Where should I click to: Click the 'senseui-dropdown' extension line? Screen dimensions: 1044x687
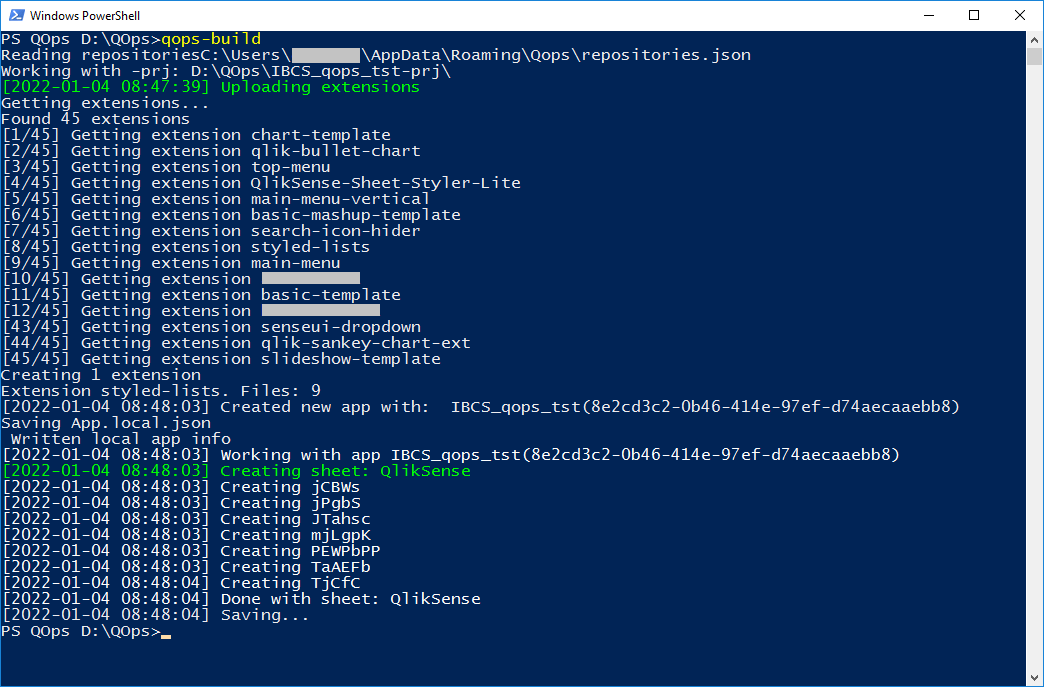211,326
